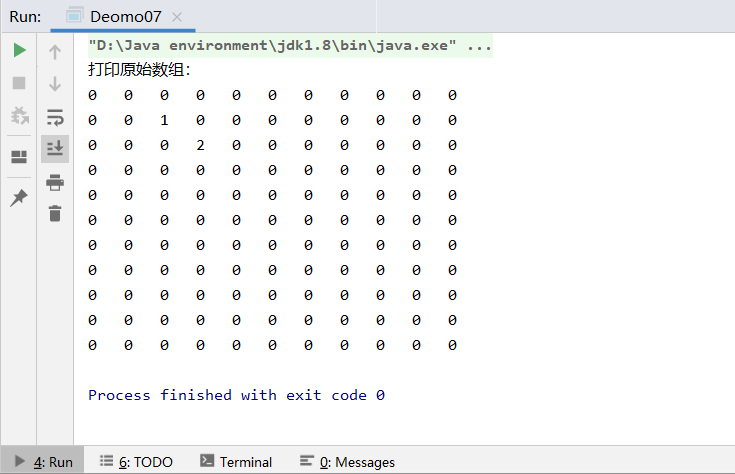Click the rerun failed/debug bug icon
The width and height of the screenshot is (735, 474).
tap(20, 115)
